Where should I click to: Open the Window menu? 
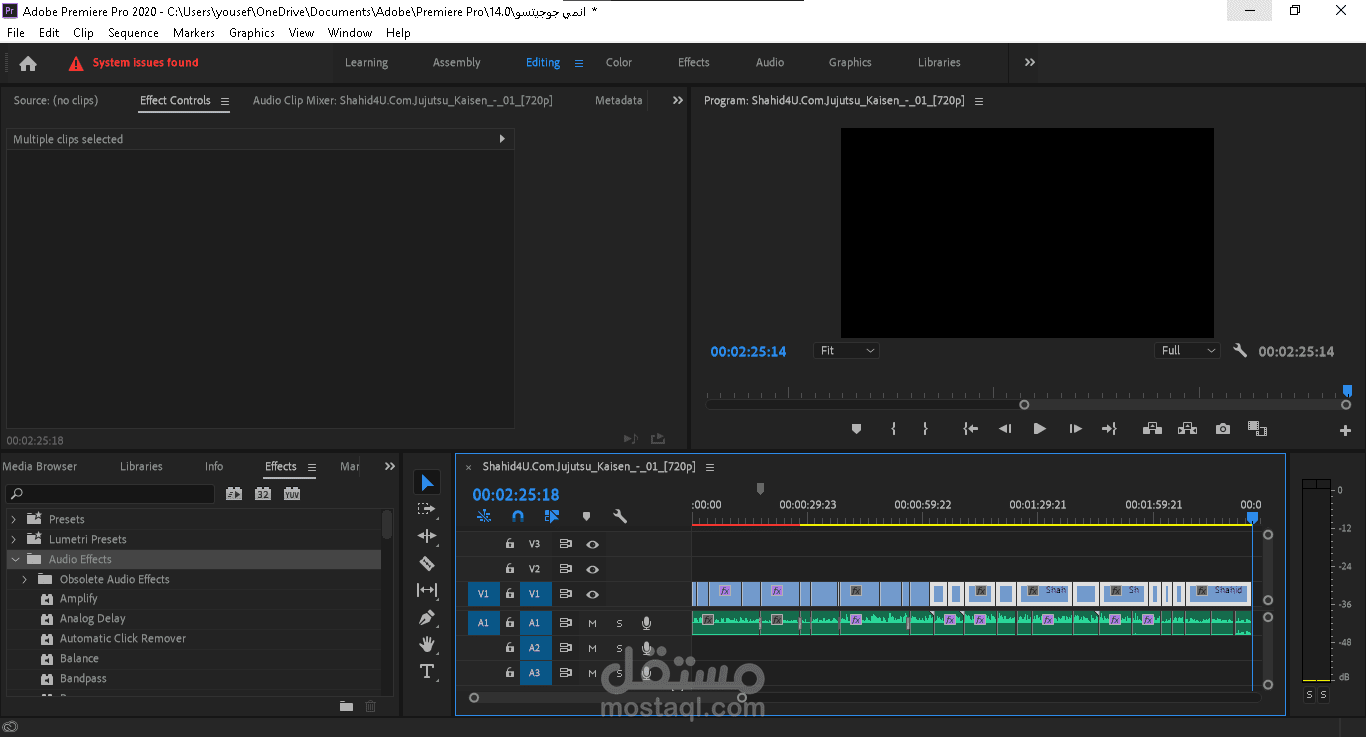350,33
